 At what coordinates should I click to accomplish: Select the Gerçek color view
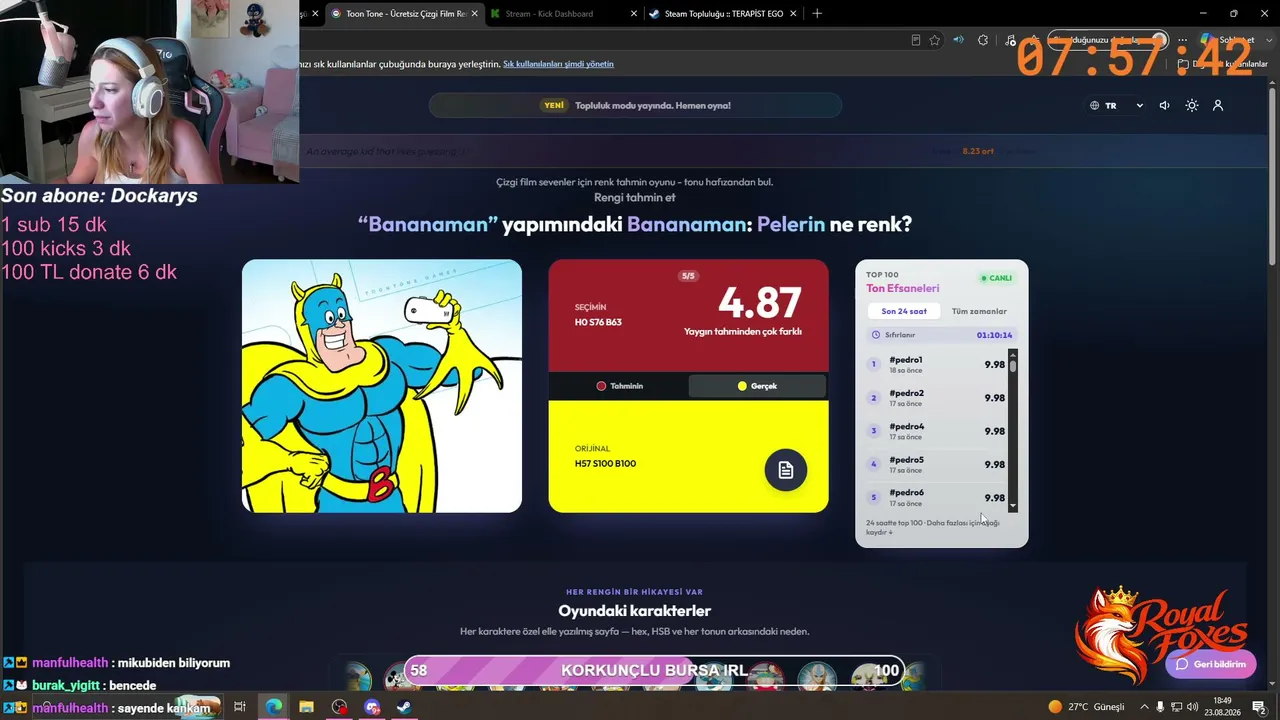[x=757, y=386]
